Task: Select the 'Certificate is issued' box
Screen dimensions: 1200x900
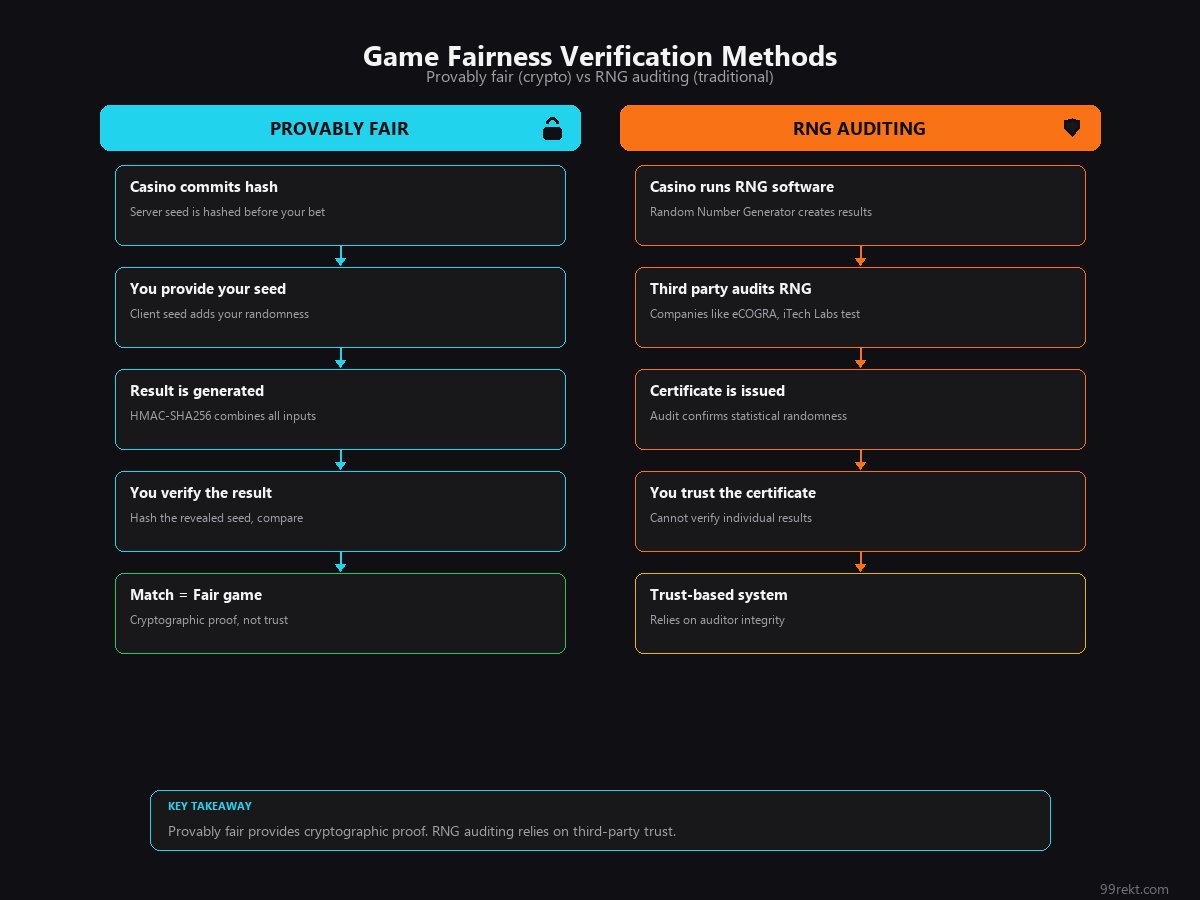Action: (860, 409)
